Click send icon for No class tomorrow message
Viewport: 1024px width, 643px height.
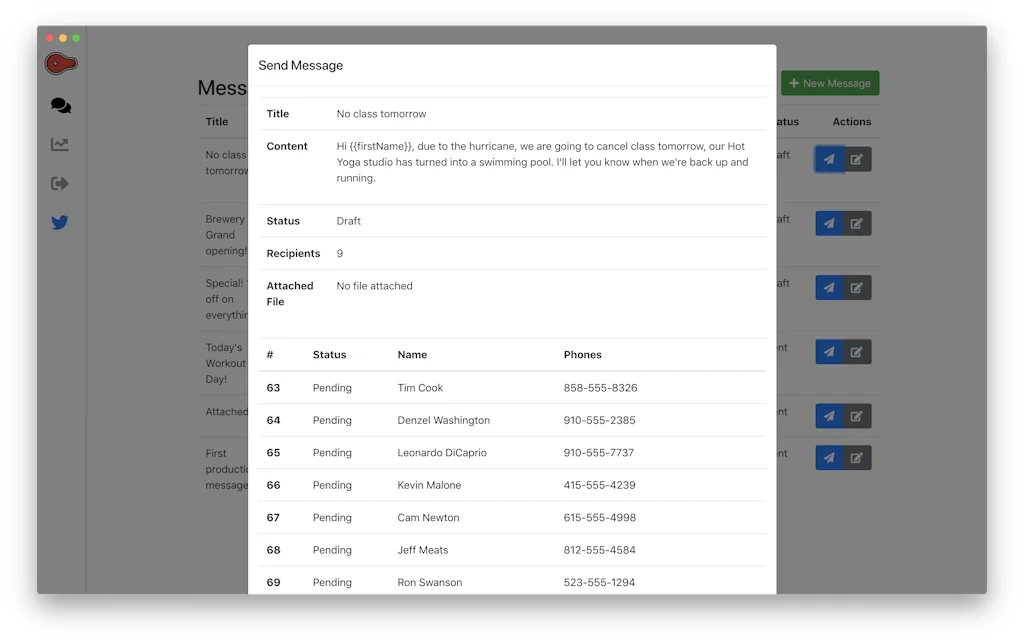pos(829,159)
